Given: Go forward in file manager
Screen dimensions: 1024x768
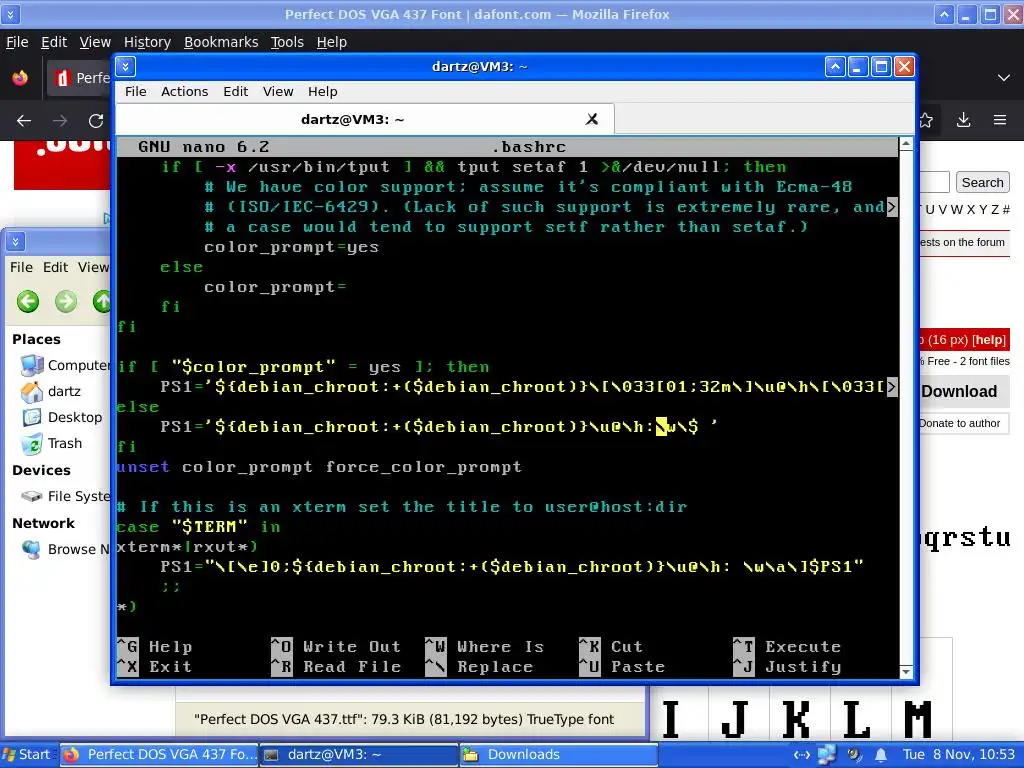Looking at the screenshot, I should [x=66, y=302].
